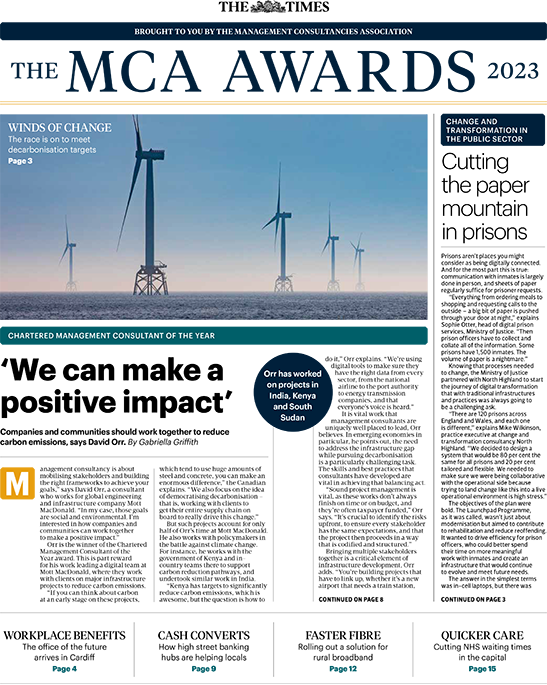
Task: Click the 'Workplace Benefits' teaser heading
Action: (65, 635)
